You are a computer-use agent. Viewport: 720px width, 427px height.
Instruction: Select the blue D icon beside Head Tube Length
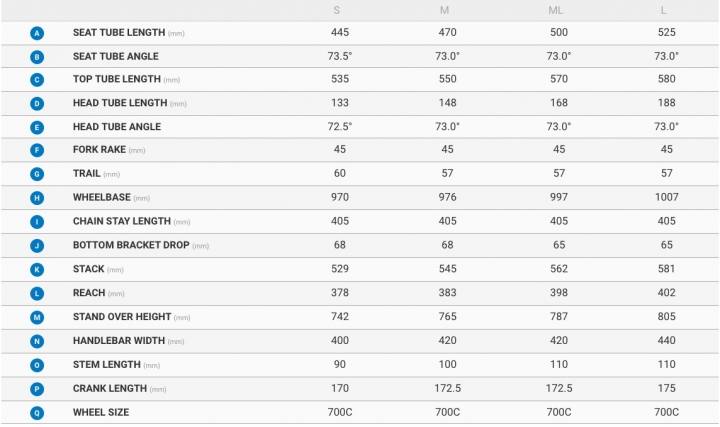point(37,104)
